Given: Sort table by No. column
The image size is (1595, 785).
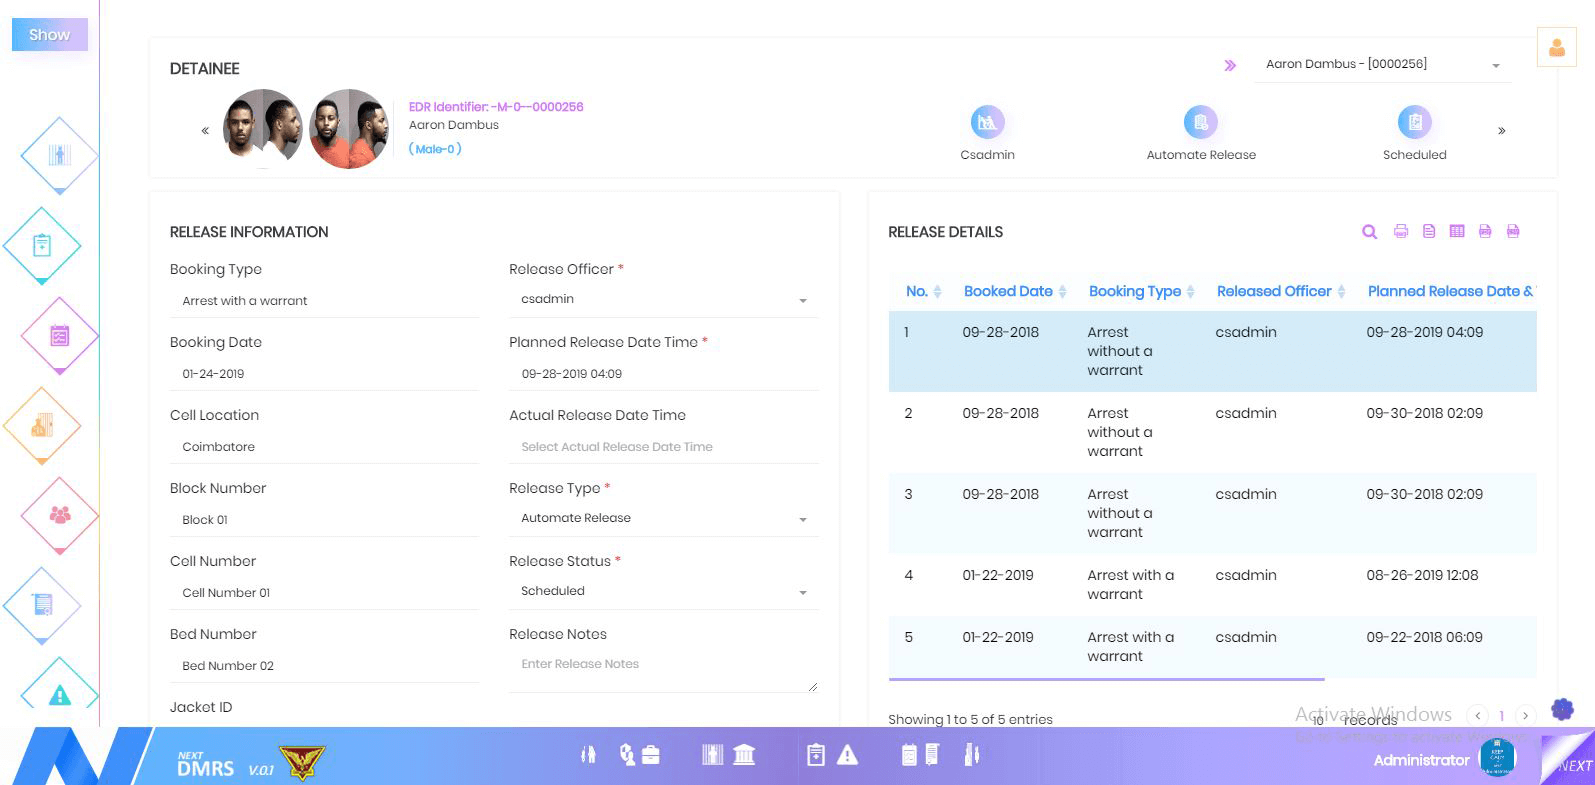Looking at the screenshot, I should point(923,291).
